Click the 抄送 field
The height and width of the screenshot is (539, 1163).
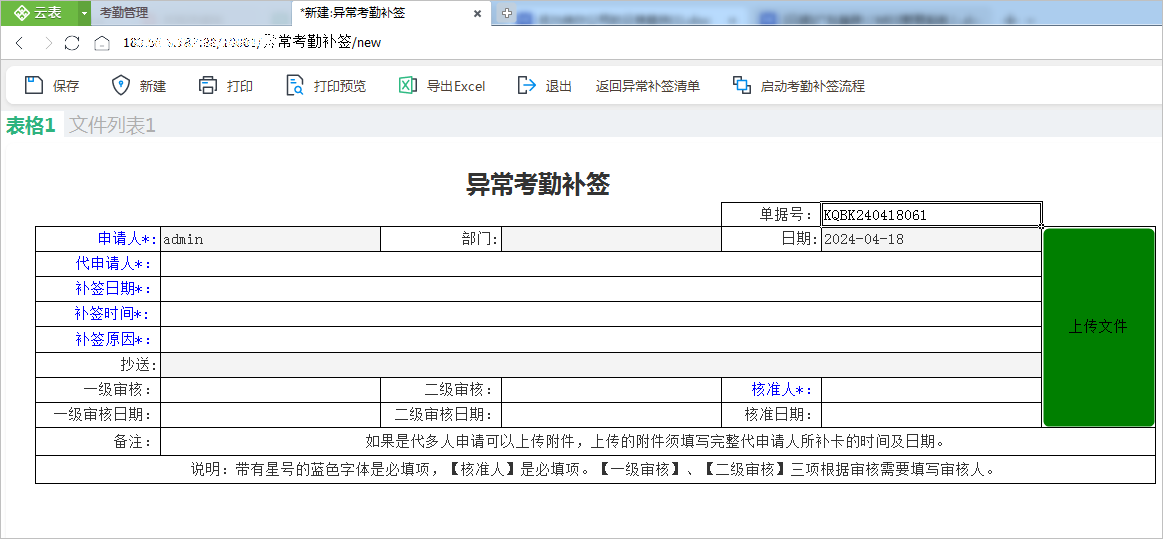click(601, 365)
